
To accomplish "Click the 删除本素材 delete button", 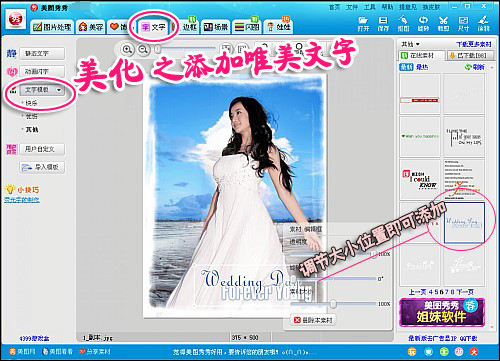I will [313, 320].
